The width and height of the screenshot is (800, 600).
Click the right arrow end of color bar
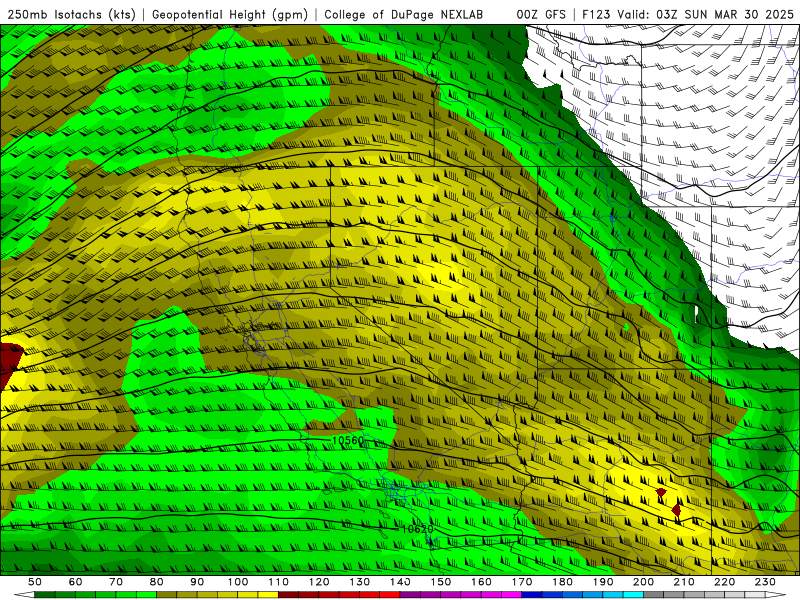(776, 595)
